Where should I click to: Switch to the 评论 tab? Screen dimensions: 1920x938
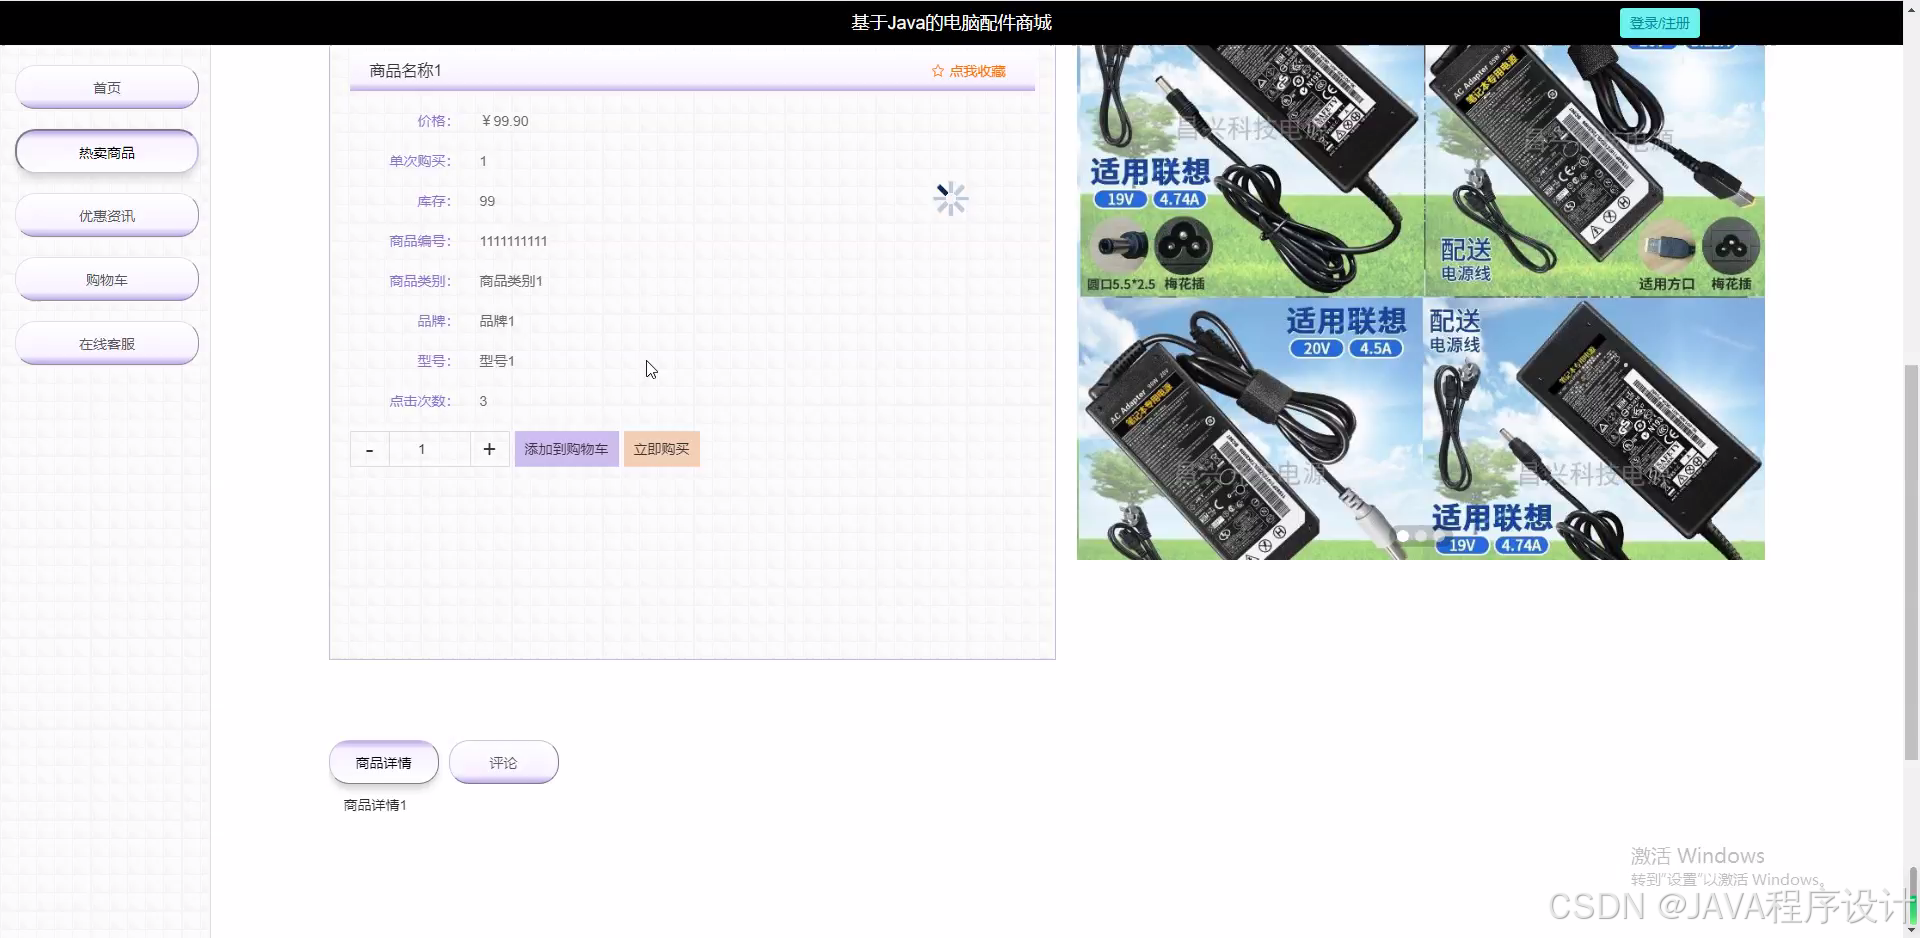pyautogui.click(x=504, y=762)
